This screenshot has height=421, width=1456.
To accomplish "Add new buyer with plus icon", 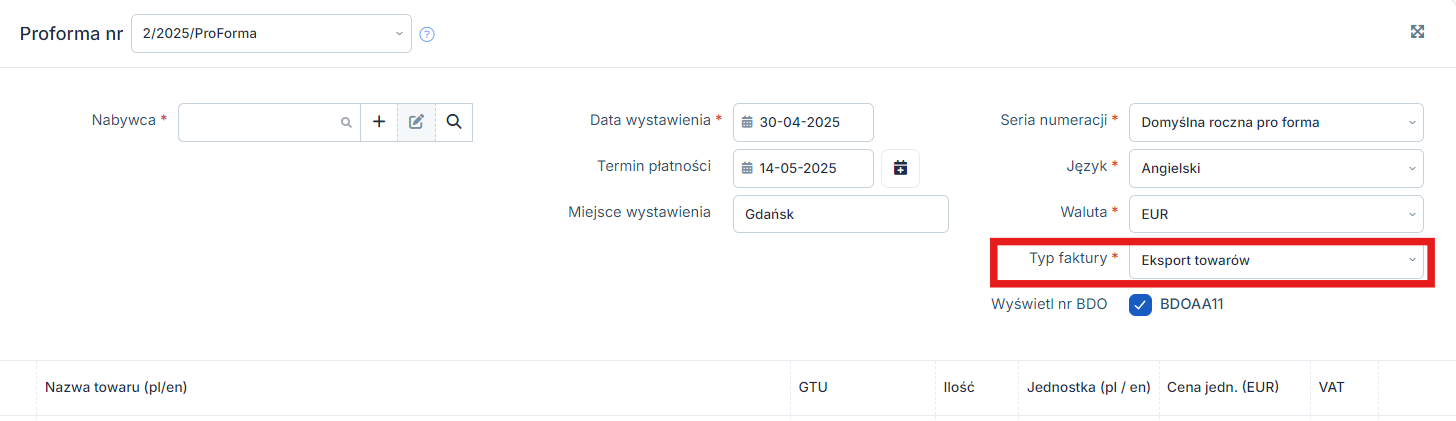I will pyautogui.click(x=379, y=122).
